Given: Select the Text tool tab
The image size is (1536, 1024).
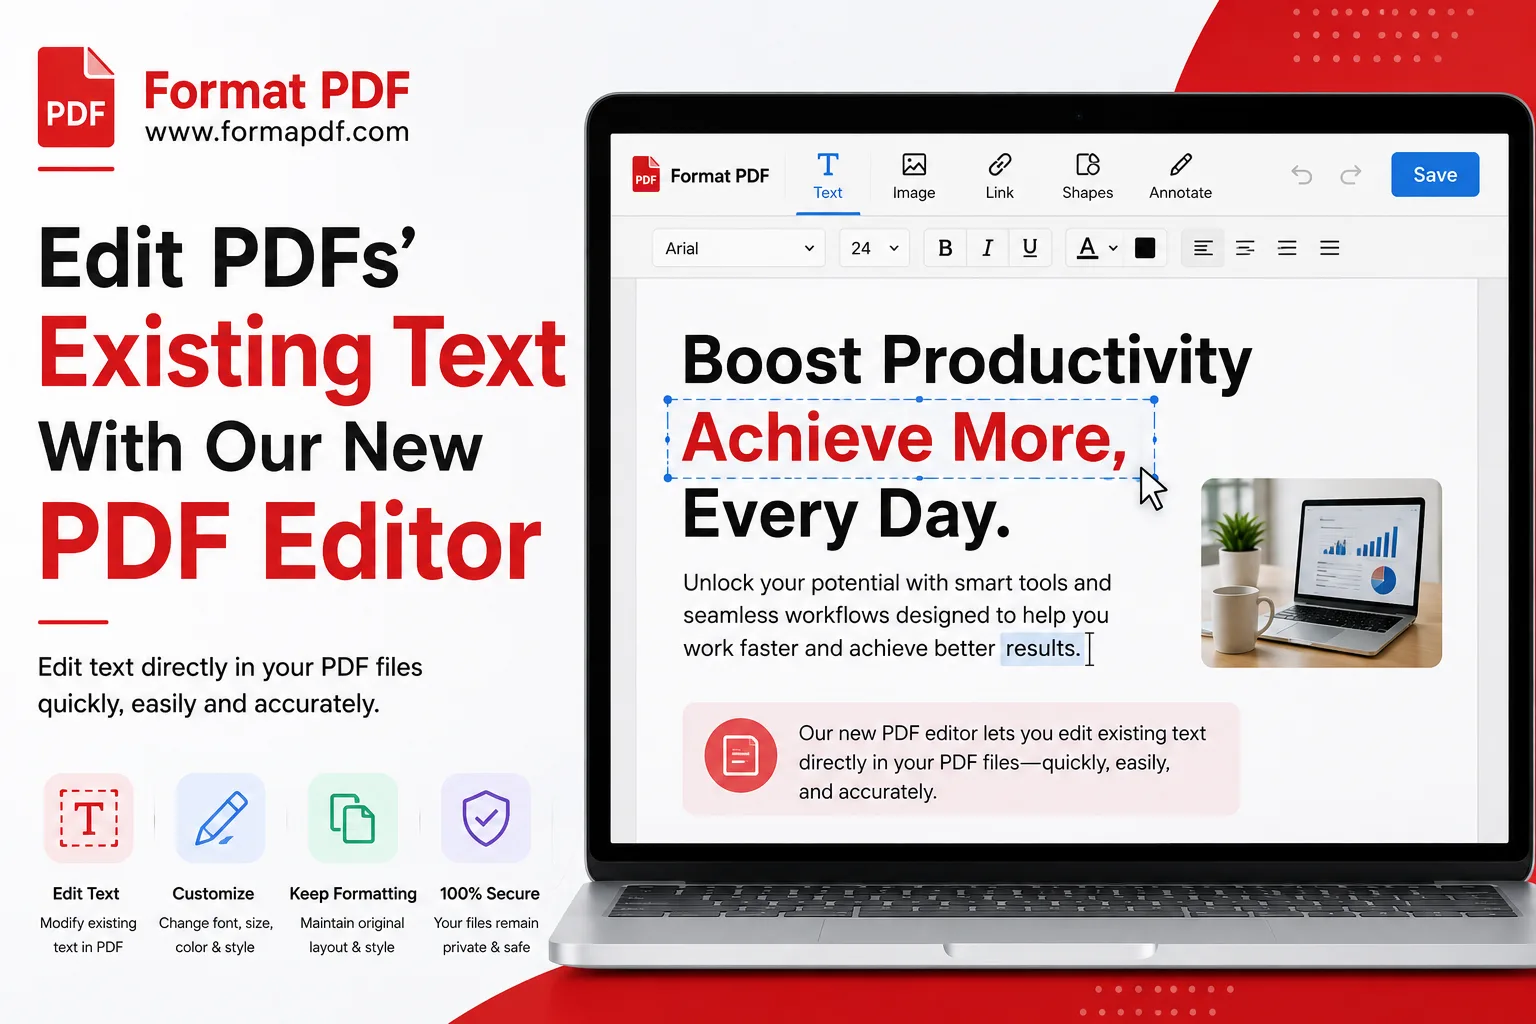Looking at the screenshot, I should pos(828,177).
